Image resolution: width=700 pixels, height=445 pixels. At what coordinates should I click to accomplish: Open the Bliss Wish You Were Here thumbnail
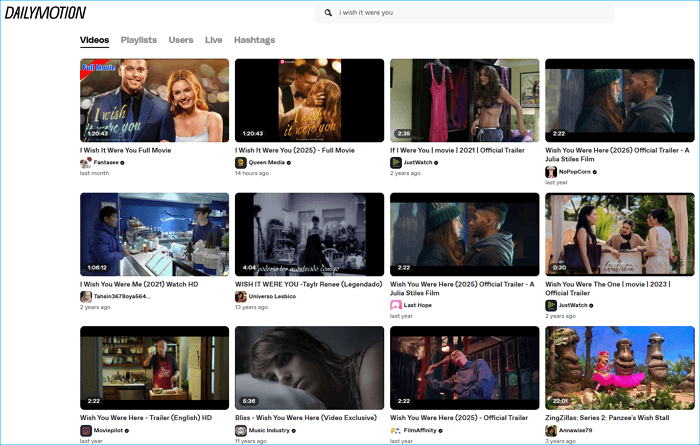309,368
